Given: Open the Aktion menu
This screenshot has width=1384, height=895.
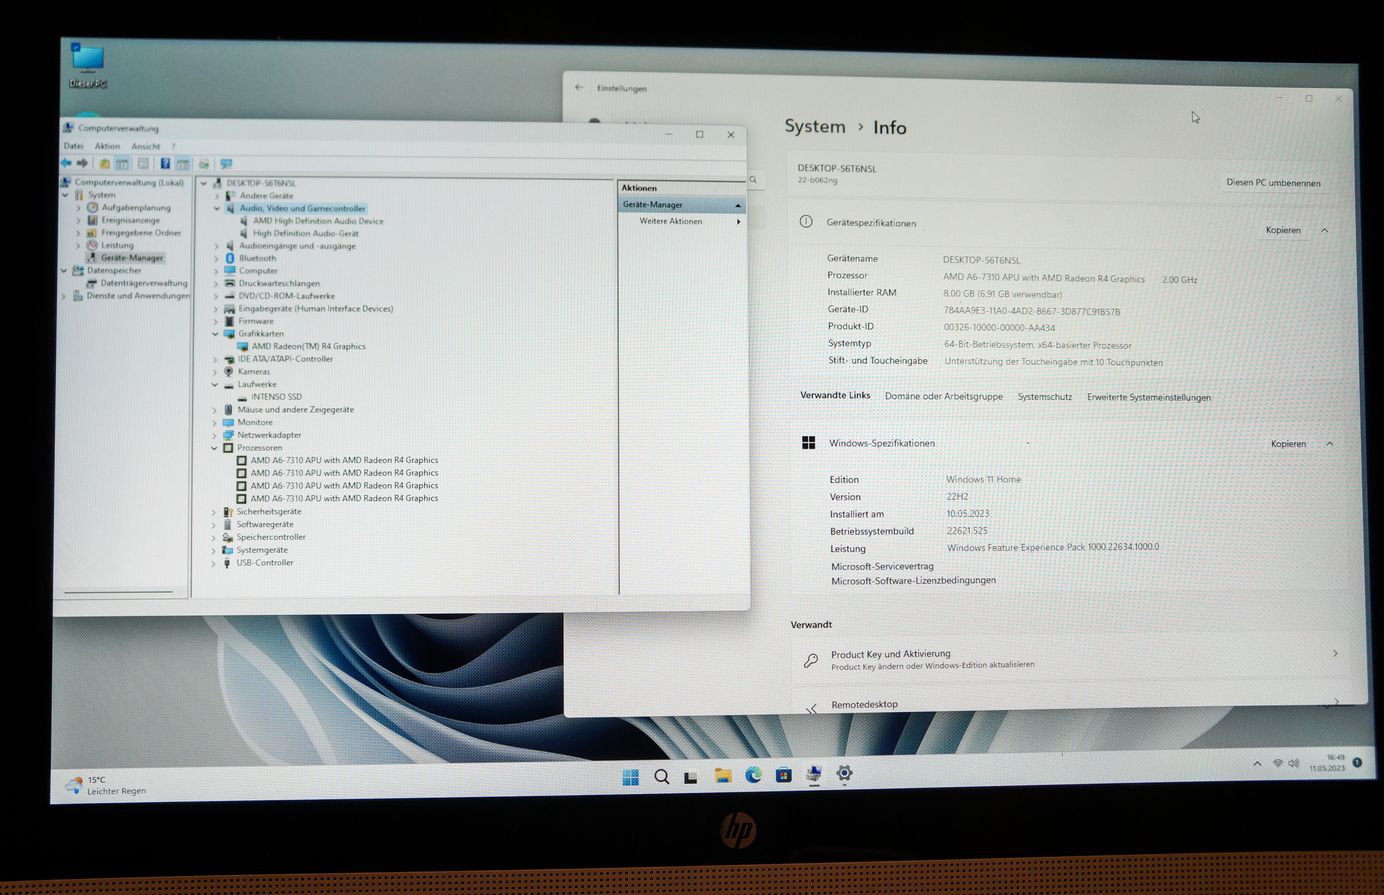Looking at the screenshot, I should pyautogui.click(x=107, y=146).
